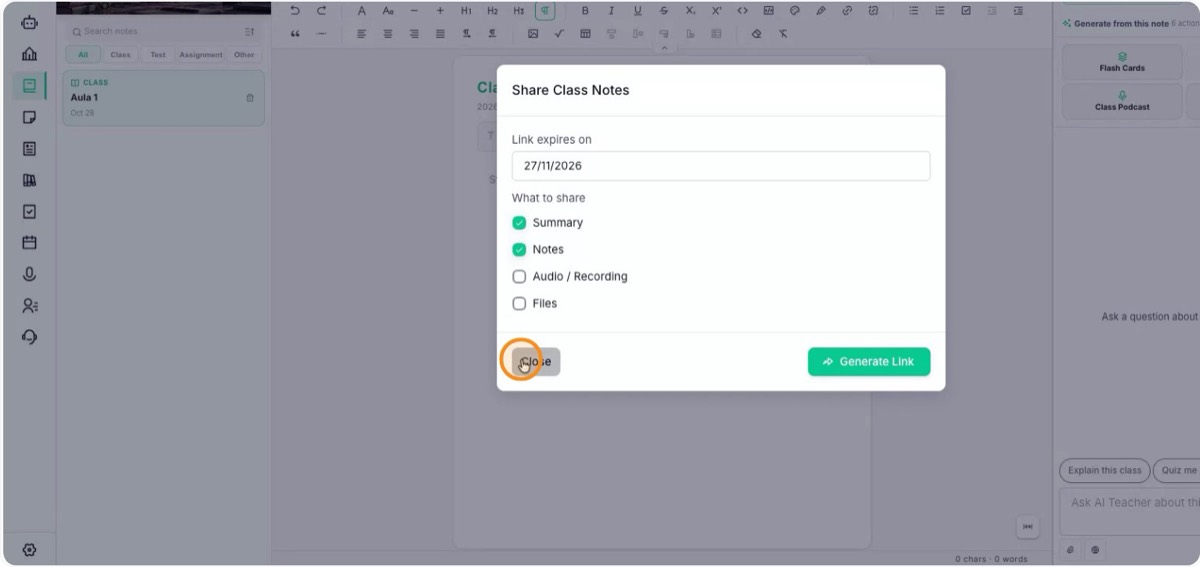Click the globe icon in chat
1200x567 pixels.
pyautogui.click(x=1095, y=550)
